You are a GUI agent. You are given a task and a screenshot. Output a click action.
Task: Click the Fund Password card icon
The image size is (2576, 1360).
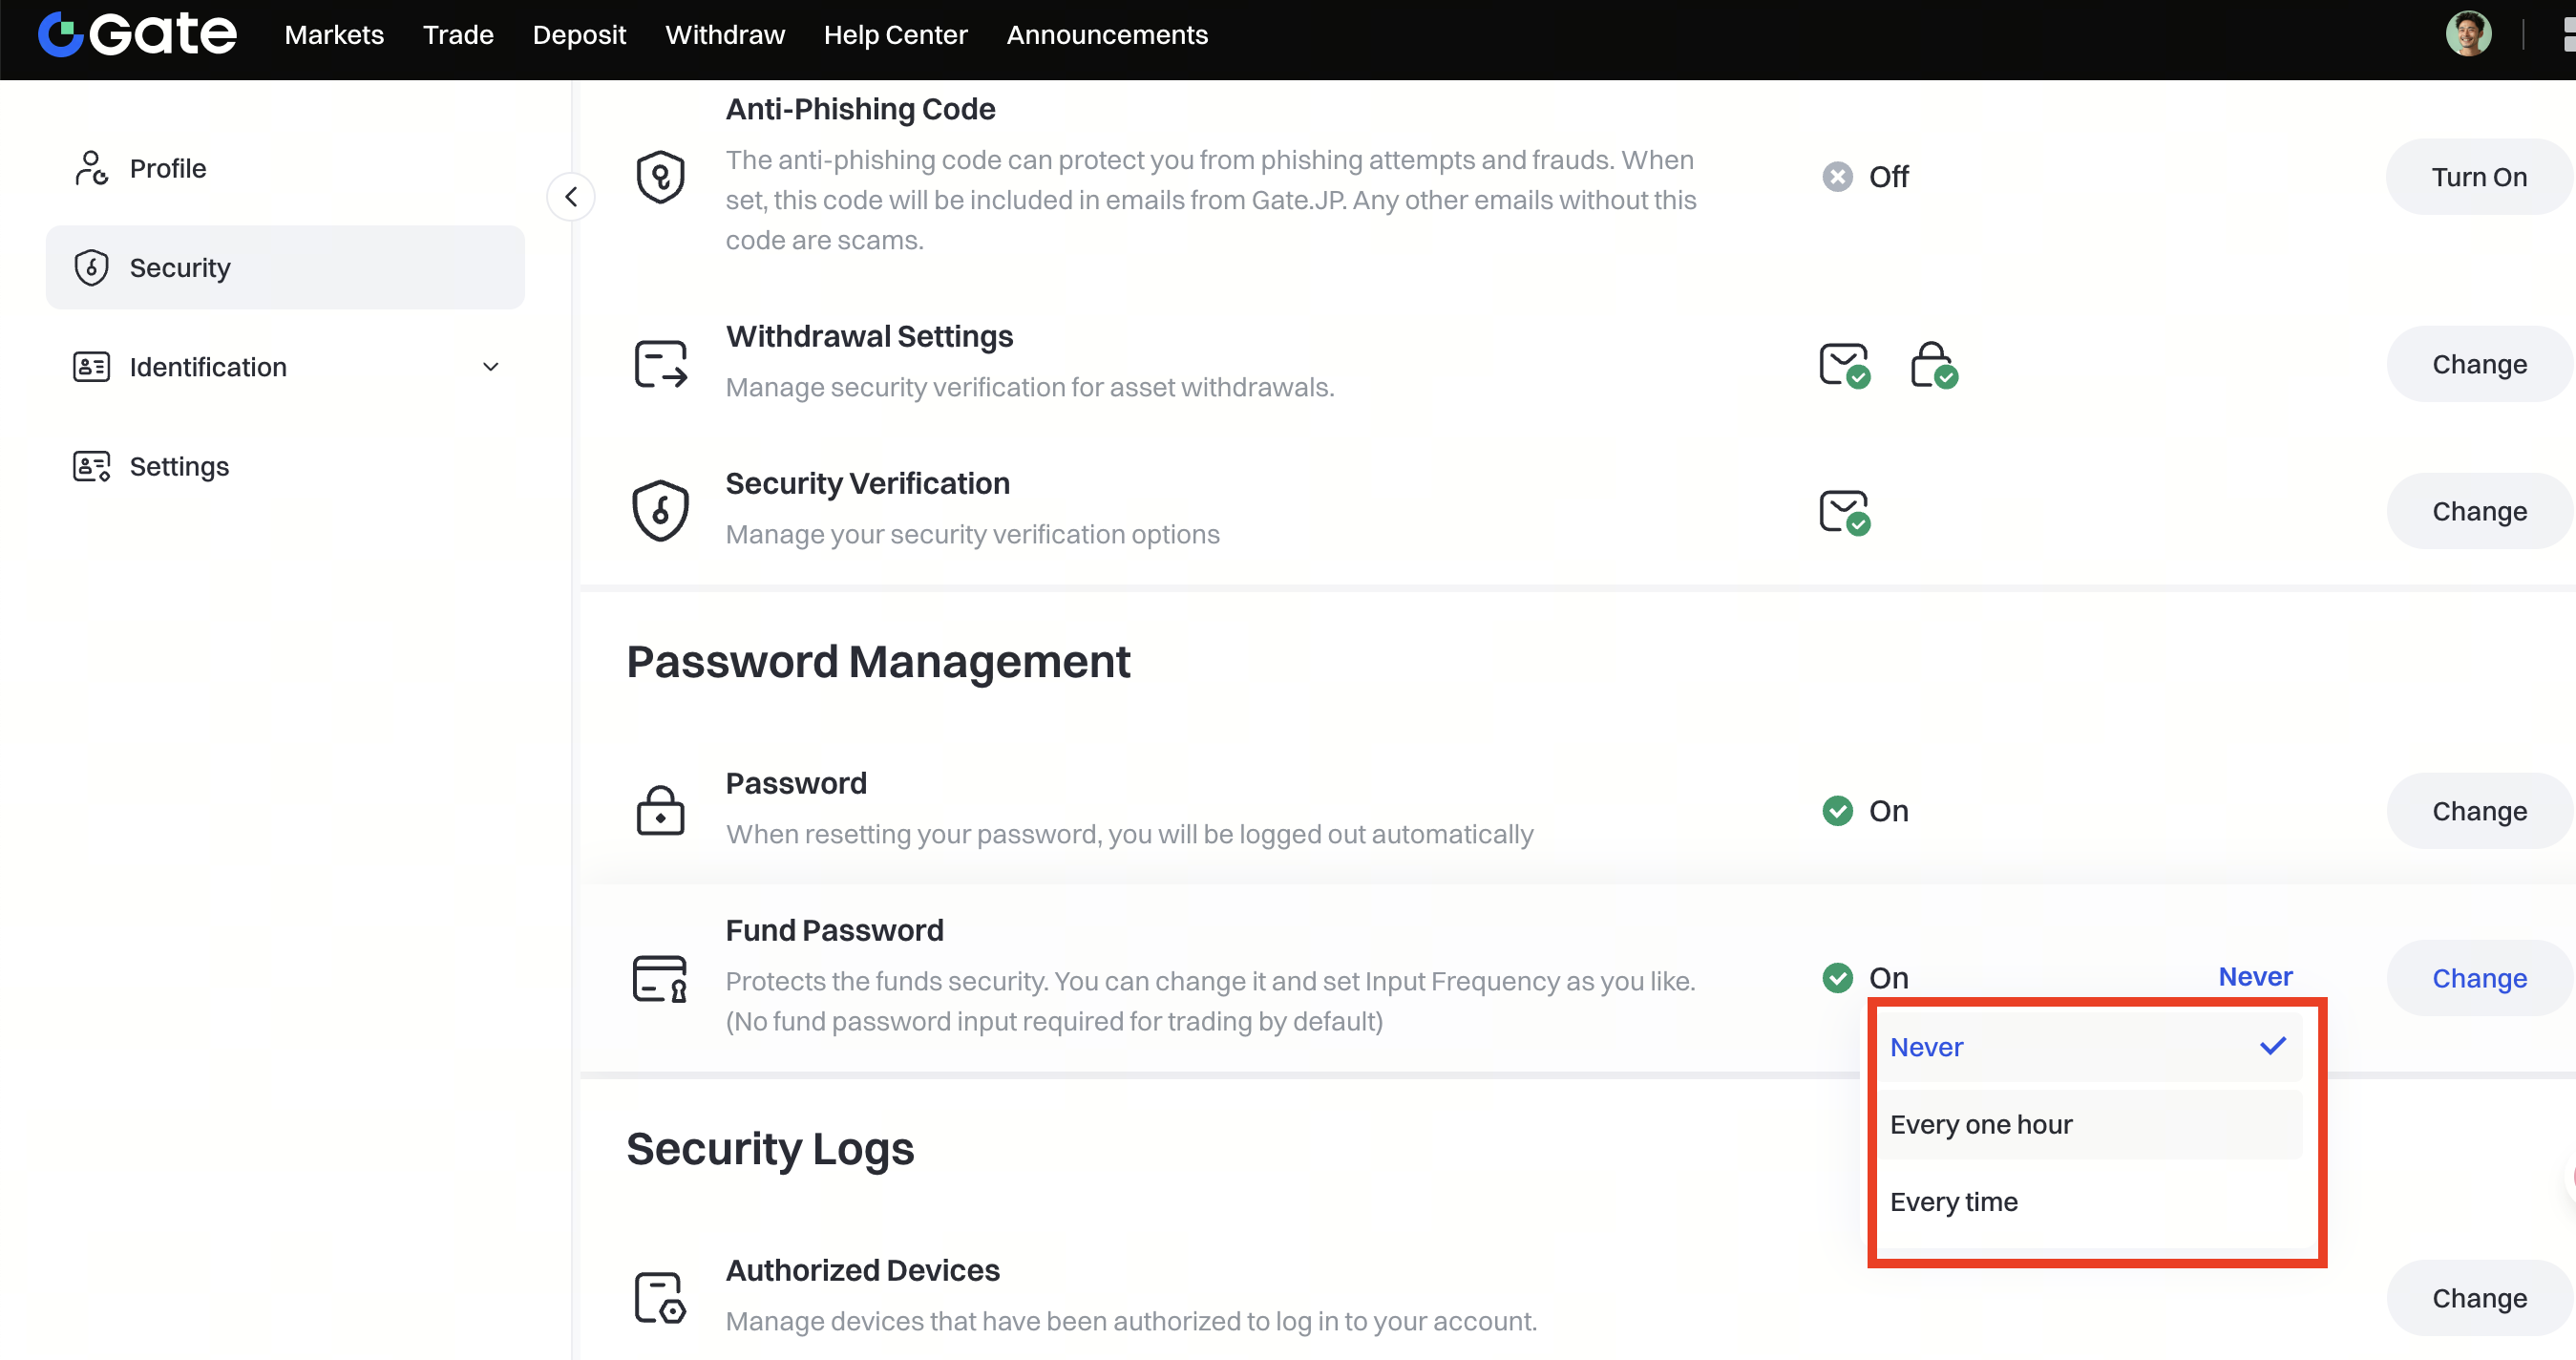[x=660, y=978]
